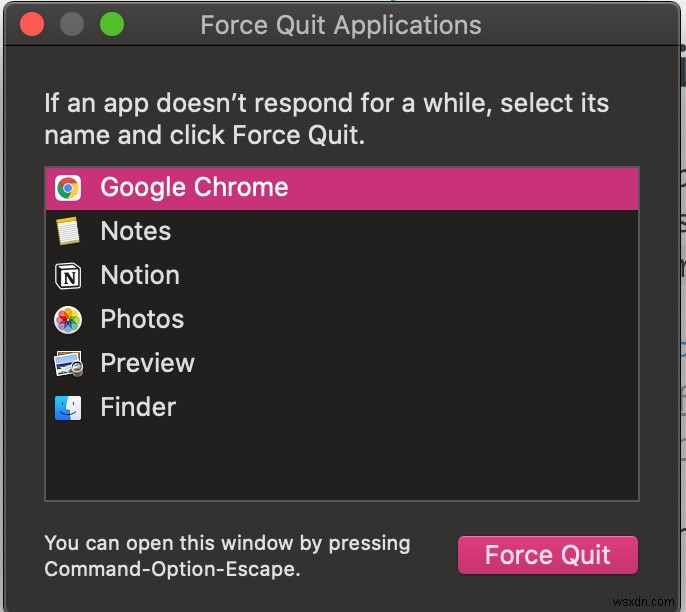Click the instruction text above the app list
Image resolution: width=686 pixels, height=612 pixels.
point(326,118)
